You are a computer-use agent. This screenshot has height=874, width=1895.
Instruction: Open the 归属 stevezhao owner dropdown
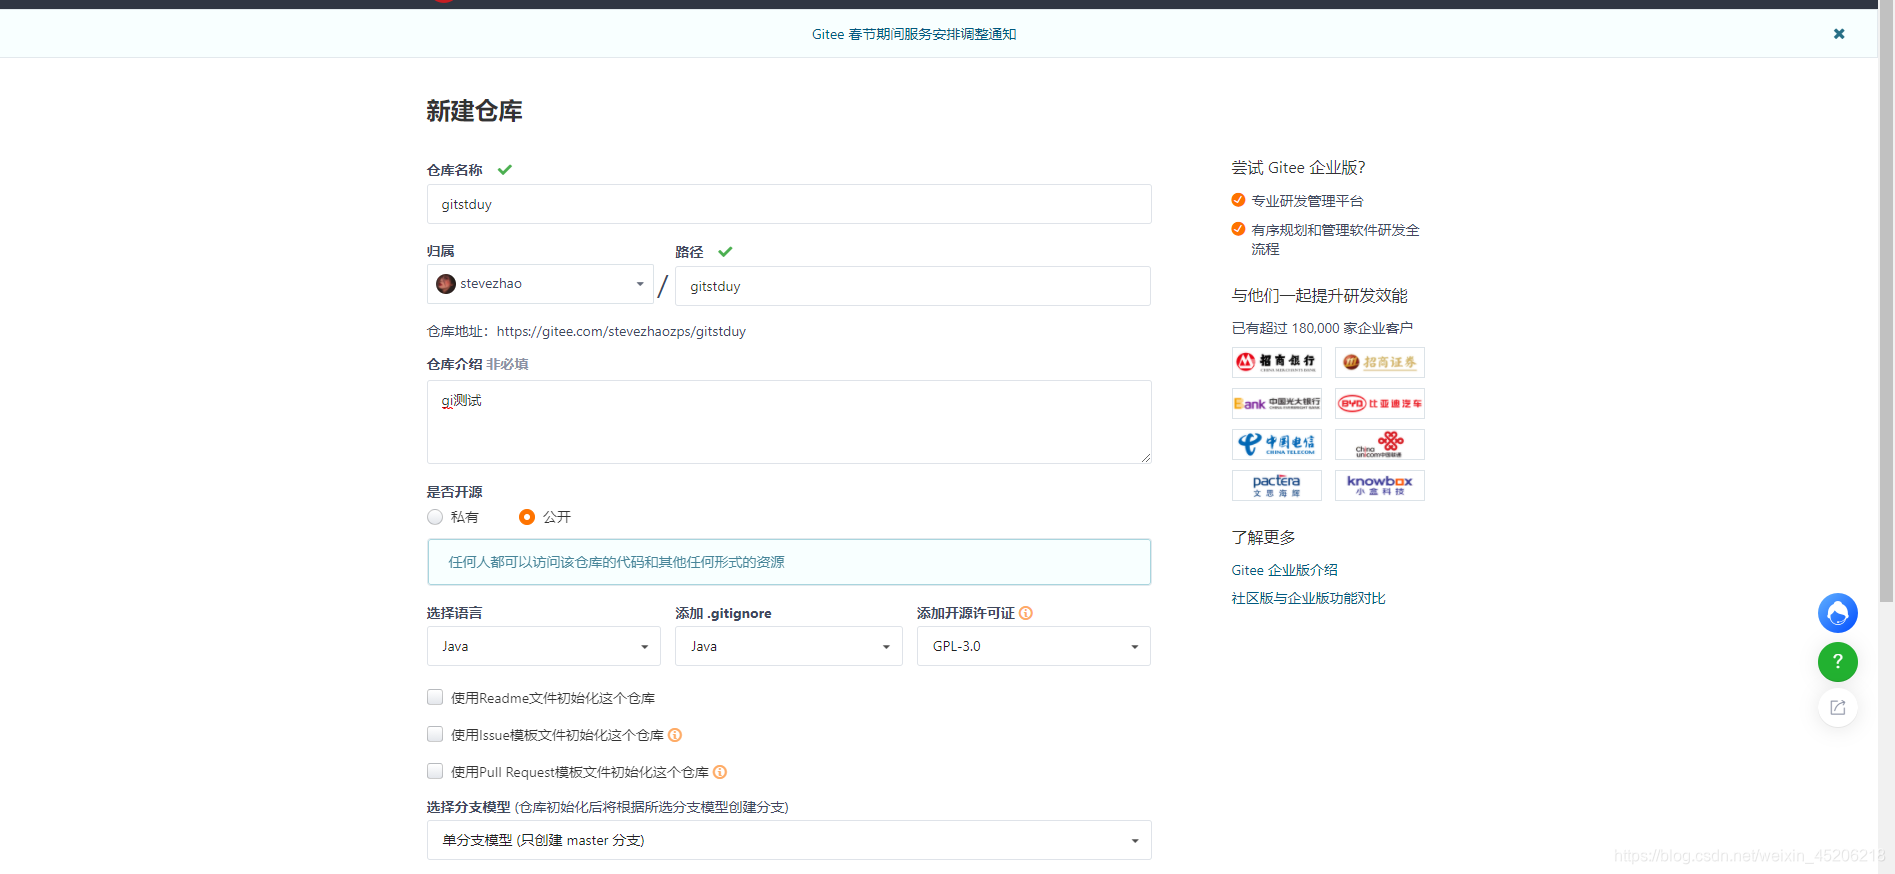pyautogui.click(x=540, y=284)
